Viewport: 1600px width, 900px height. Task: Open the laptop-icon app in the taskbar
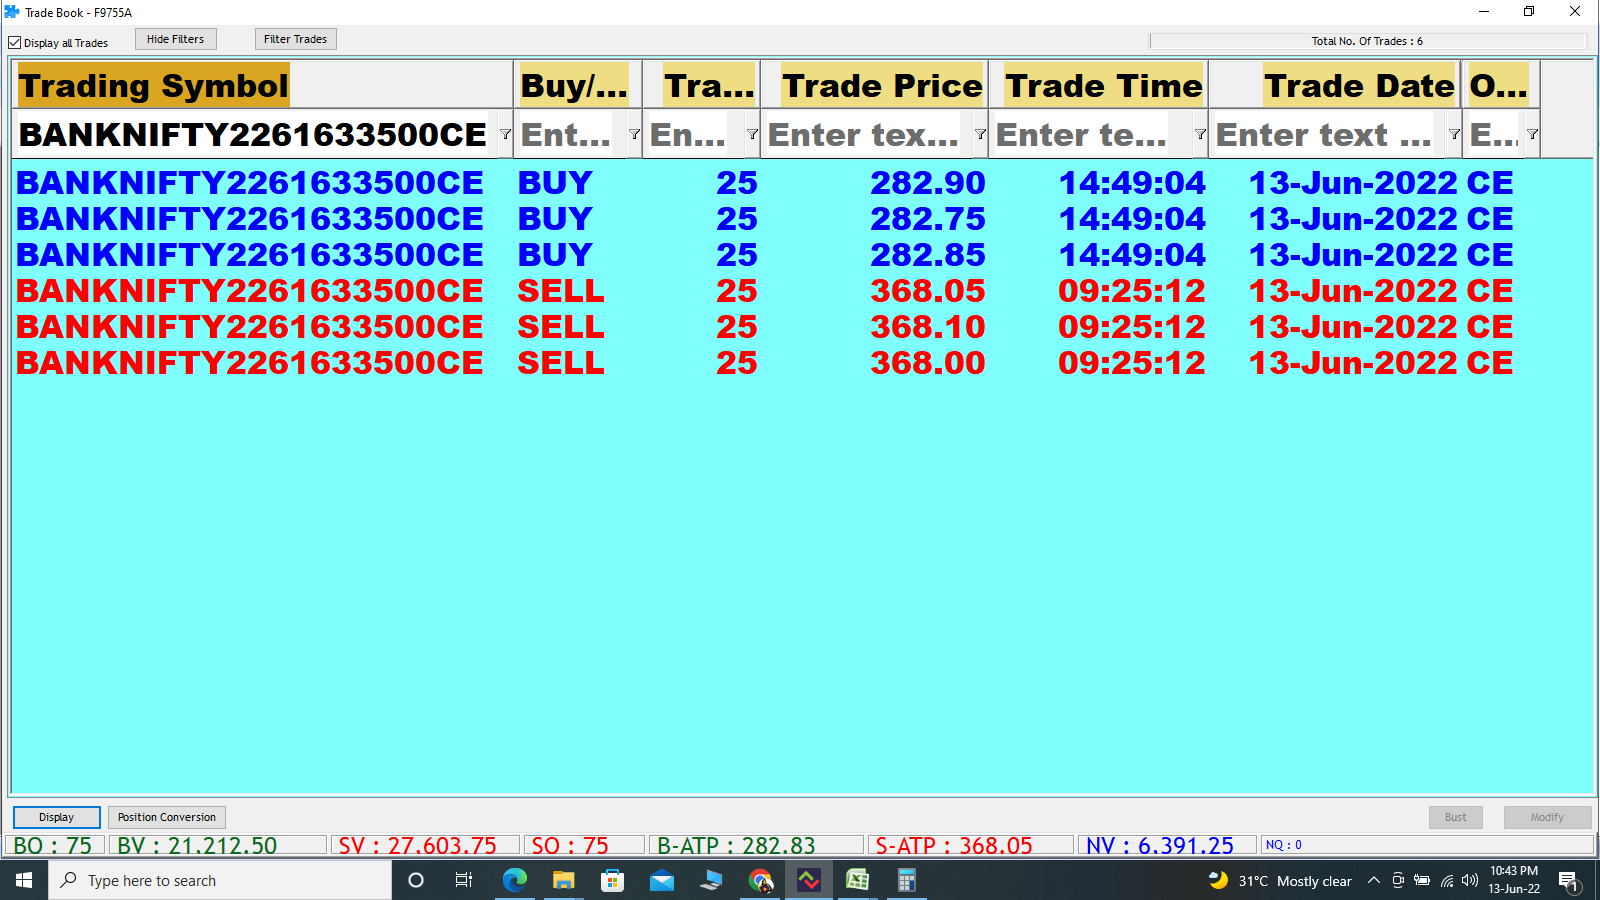710,880
